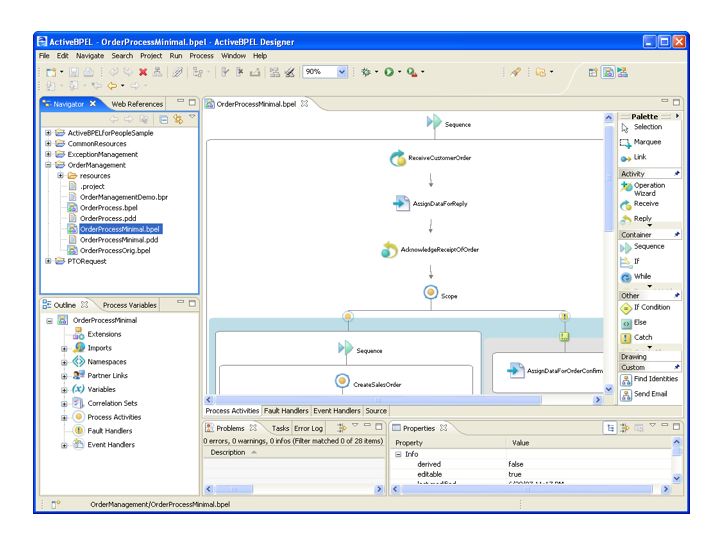
Task: Select the While container in Palette
Action: 636,277
